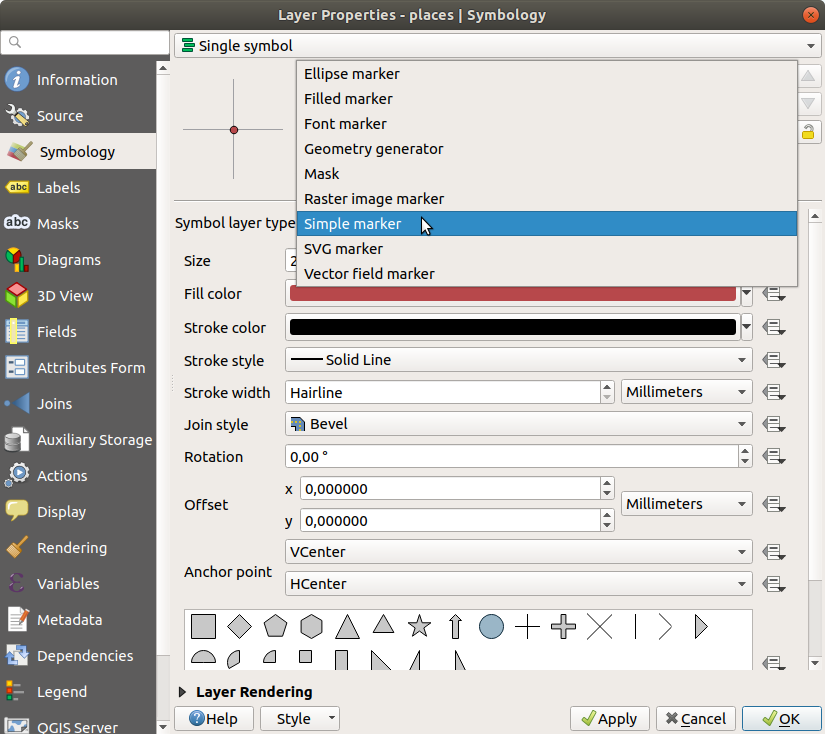Screen dimensions: 825x734
Task: Select the star marker shape
Action: (419, 625)
